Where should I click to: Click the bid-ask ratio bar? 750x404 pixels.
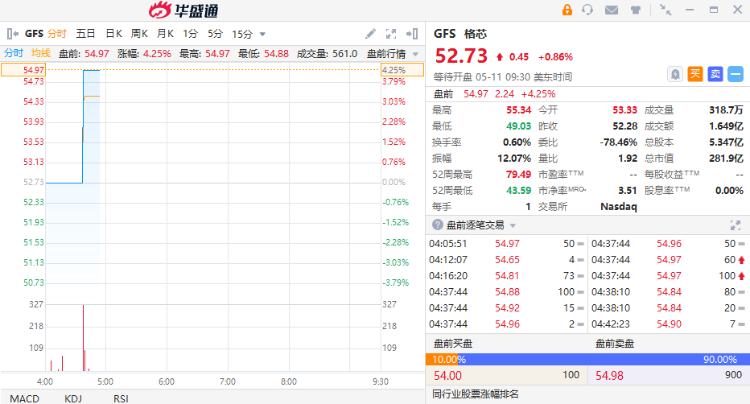pyautogui.click(x=587, y=359)
